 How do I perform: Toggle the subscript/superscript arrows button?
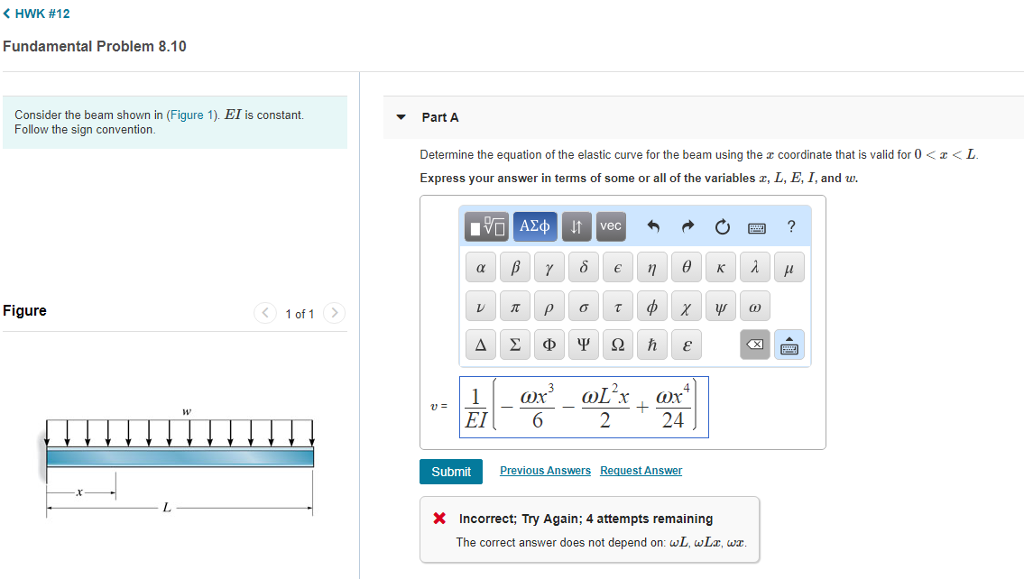click(575, 227)
